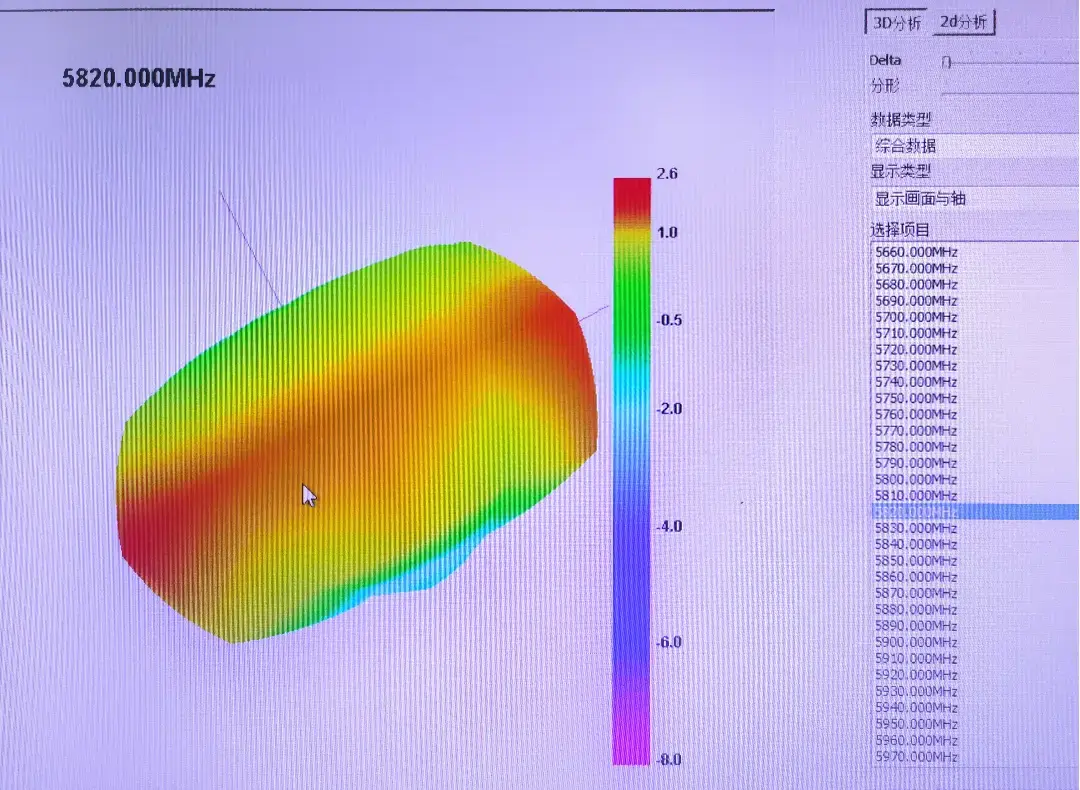Viewport: 1080px width, 790px height.
Task: Choose the 5750.000MHz list entry
Action: [x=916, y=398]
